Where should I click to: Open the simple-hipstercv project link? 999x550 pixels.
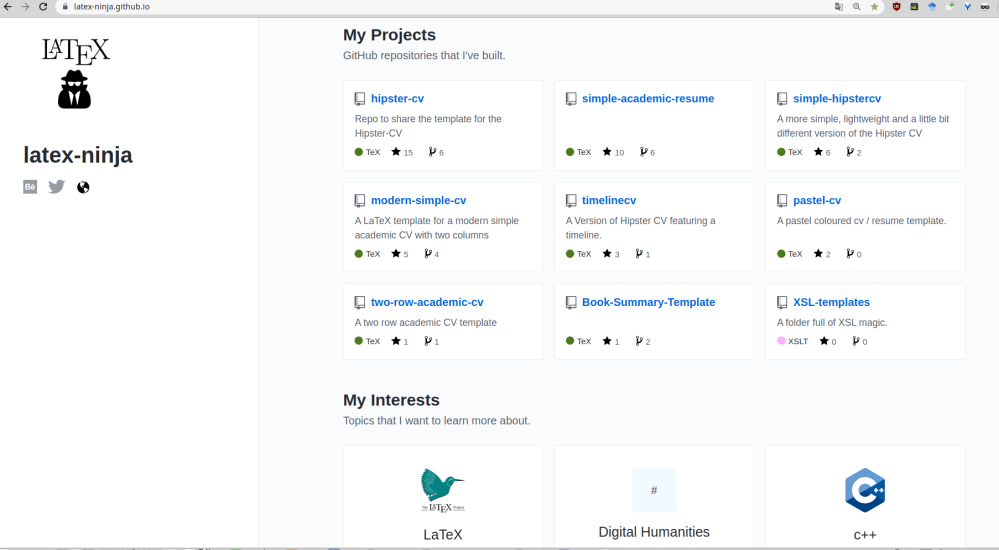point(836,99)
